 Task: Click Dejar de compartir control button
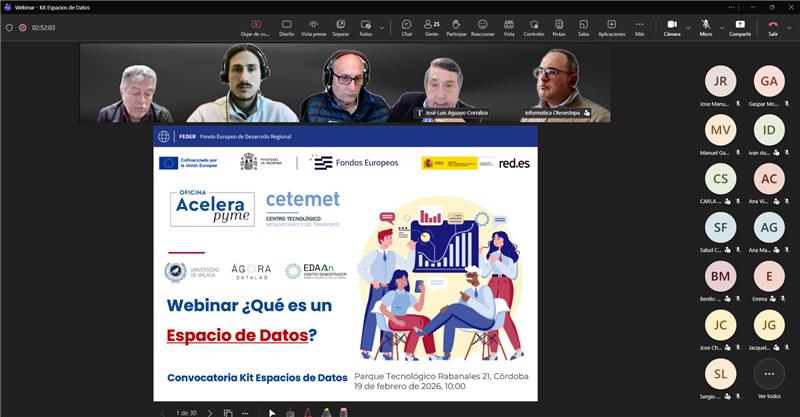tap(257, 27)
